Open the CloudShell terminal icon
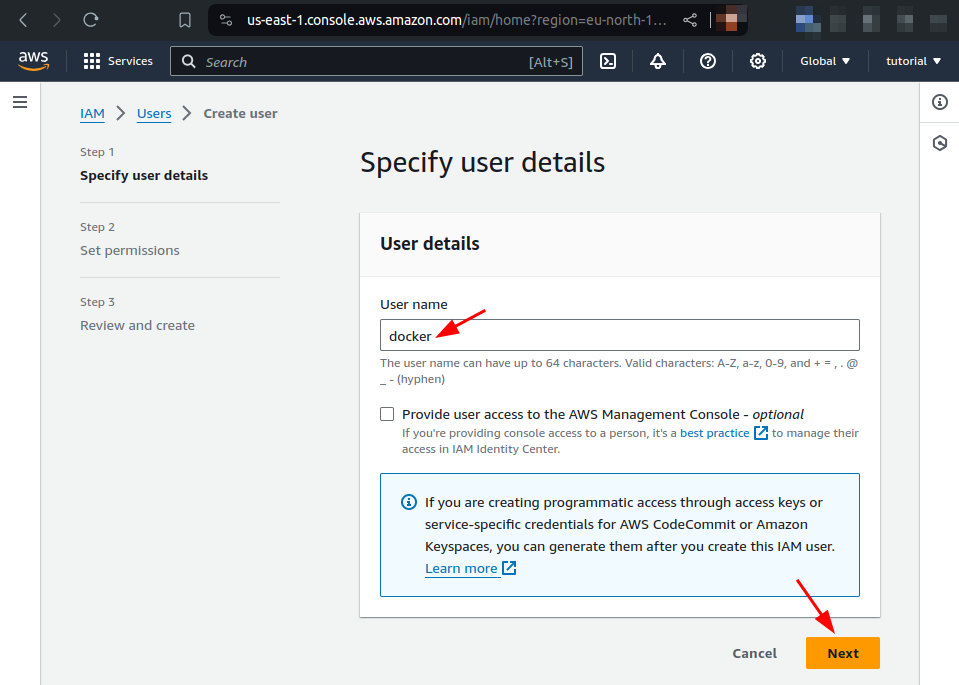 tap(608, 61)
